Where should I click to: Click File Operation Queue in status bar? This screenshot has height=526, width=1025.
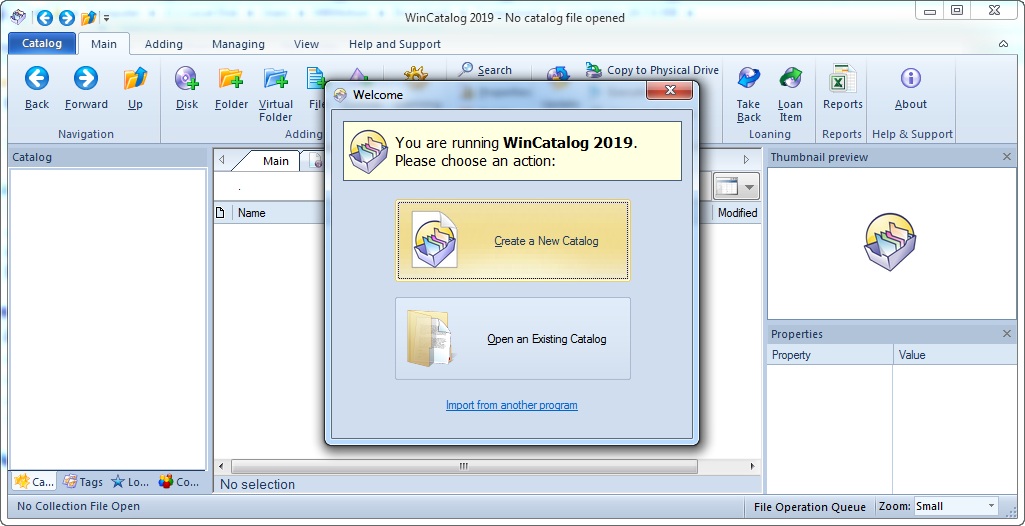coord(809,506)
